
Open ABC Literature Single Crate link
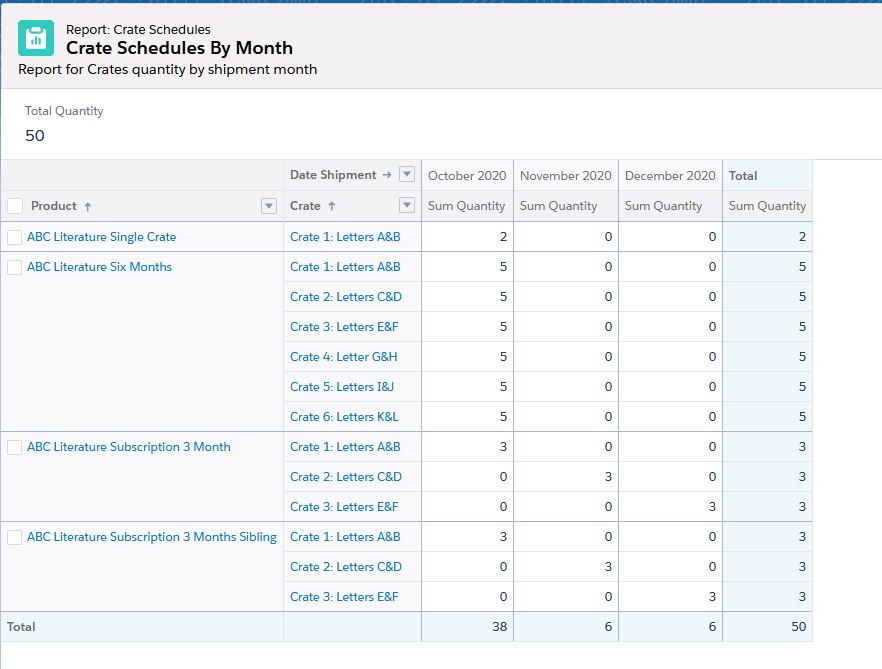pos(101,237)
